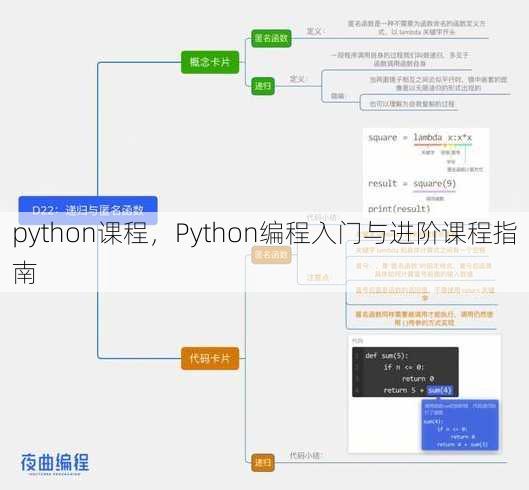Click the line 'square = lambda x:x*x'

(x=420, y=138)
